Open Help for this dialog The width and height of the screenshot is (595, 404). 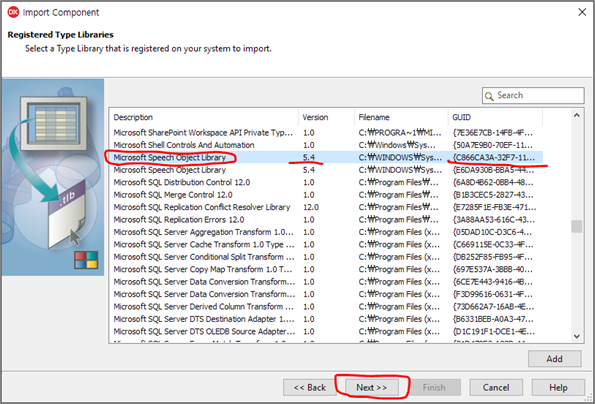[558, 387]
